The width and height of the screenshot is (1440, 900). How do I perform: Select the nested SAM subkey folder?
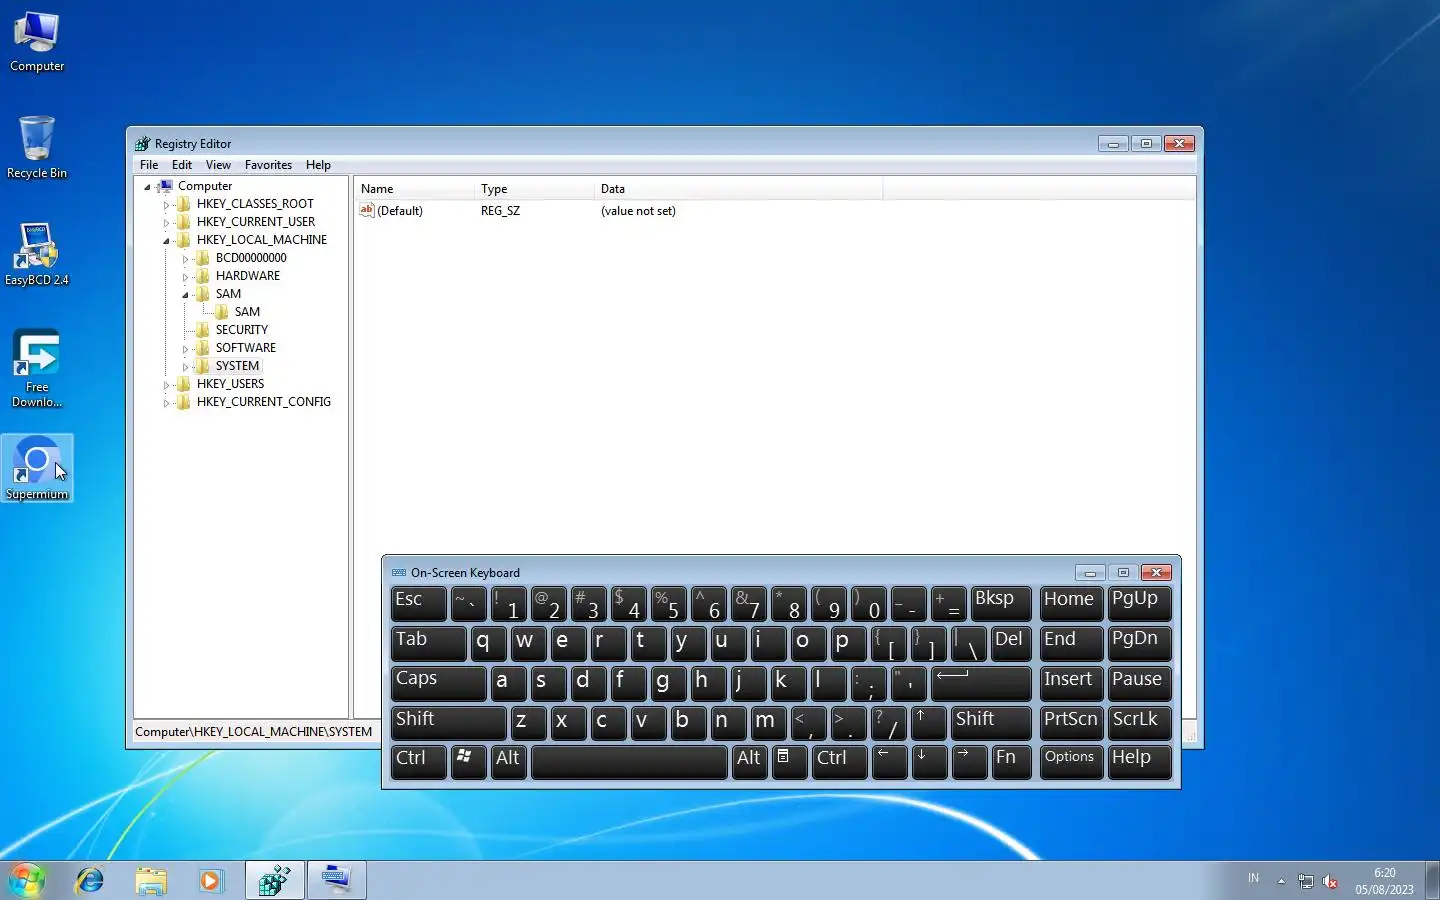[x=221, y=312]
